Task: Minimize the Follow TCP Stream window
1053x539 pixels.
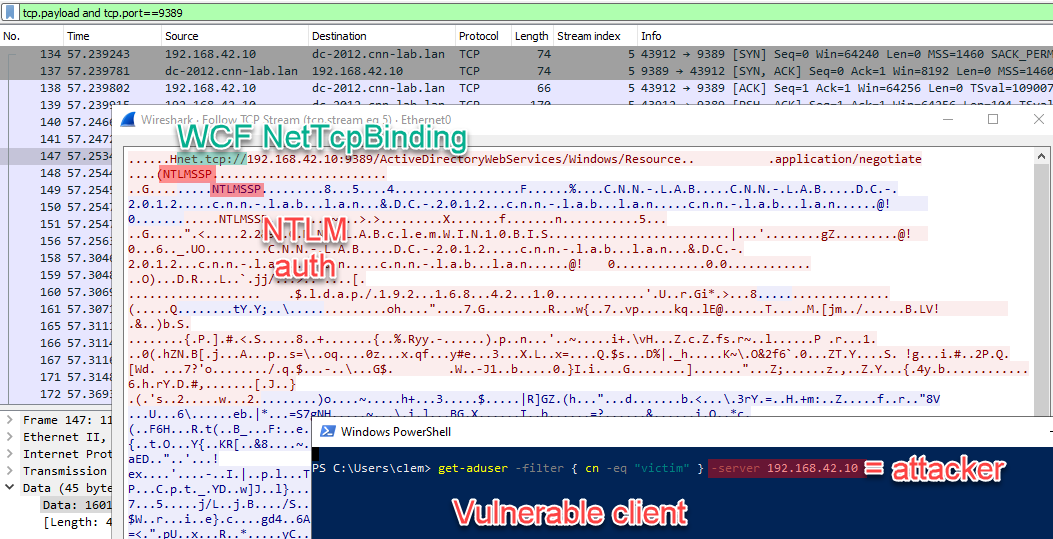Action: [x=948, y=119]
